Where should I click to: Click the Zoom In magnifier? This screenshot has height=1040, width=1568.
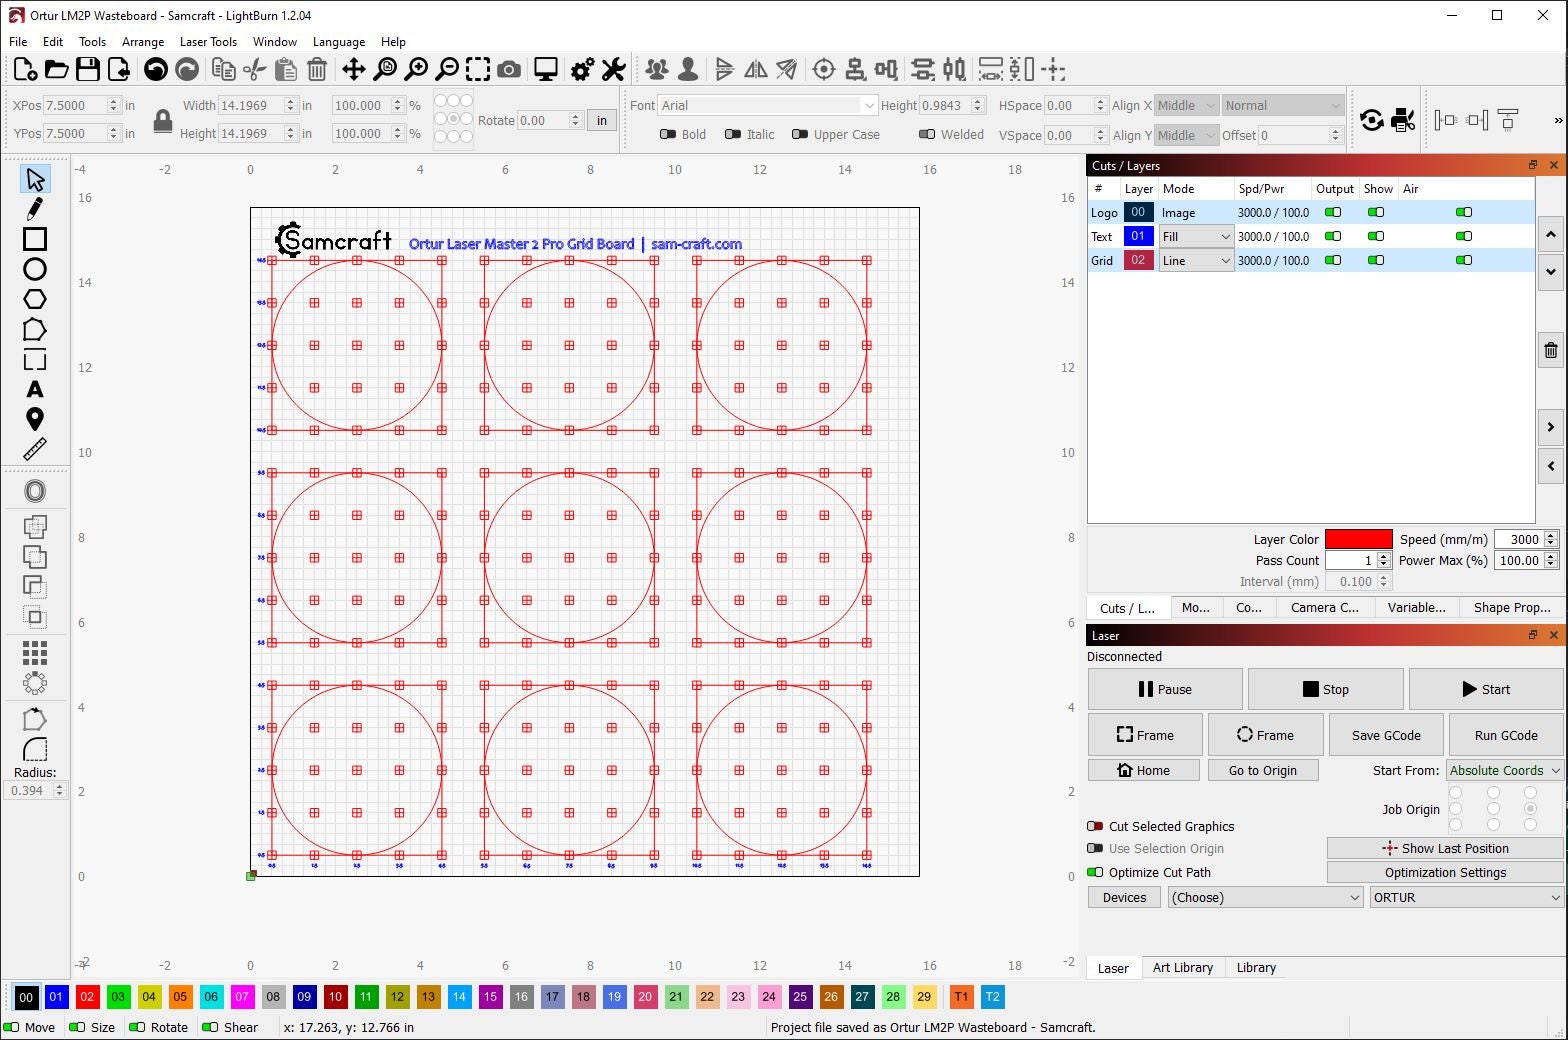[x=416, y=69]
